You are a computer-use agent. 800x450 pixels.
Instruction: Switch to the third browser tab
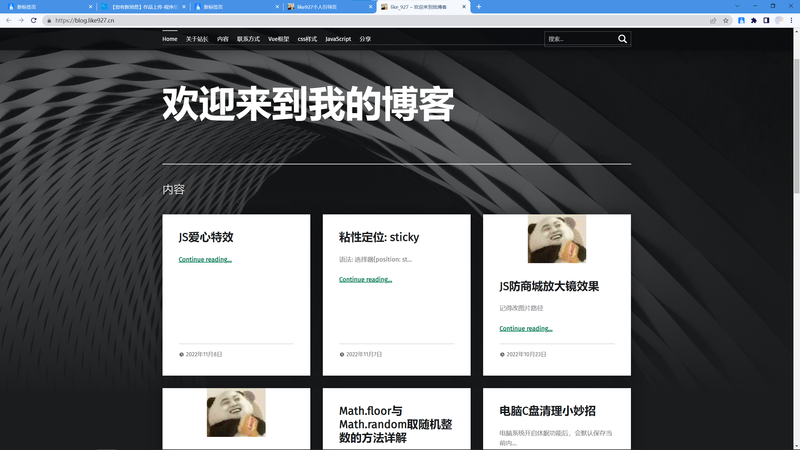point(237,7)
